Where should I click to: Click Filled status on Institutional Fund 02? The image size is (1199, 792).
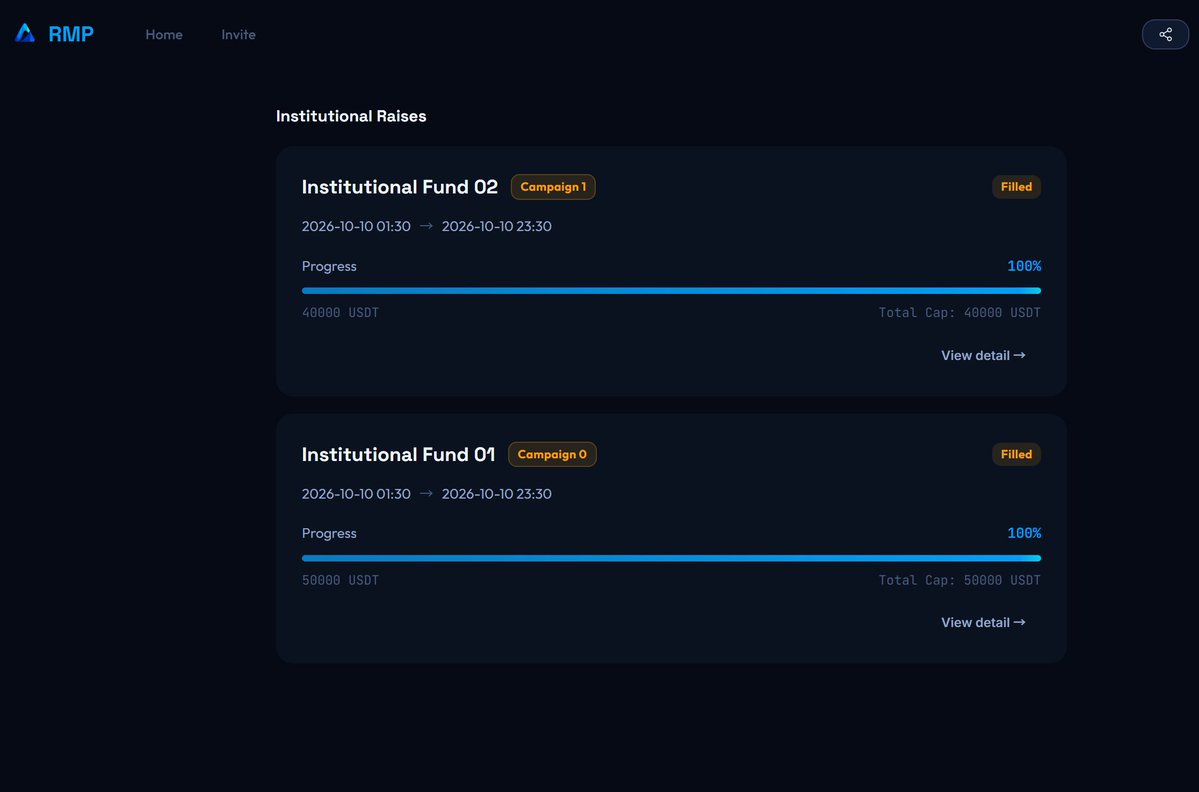click(1016, 187)
